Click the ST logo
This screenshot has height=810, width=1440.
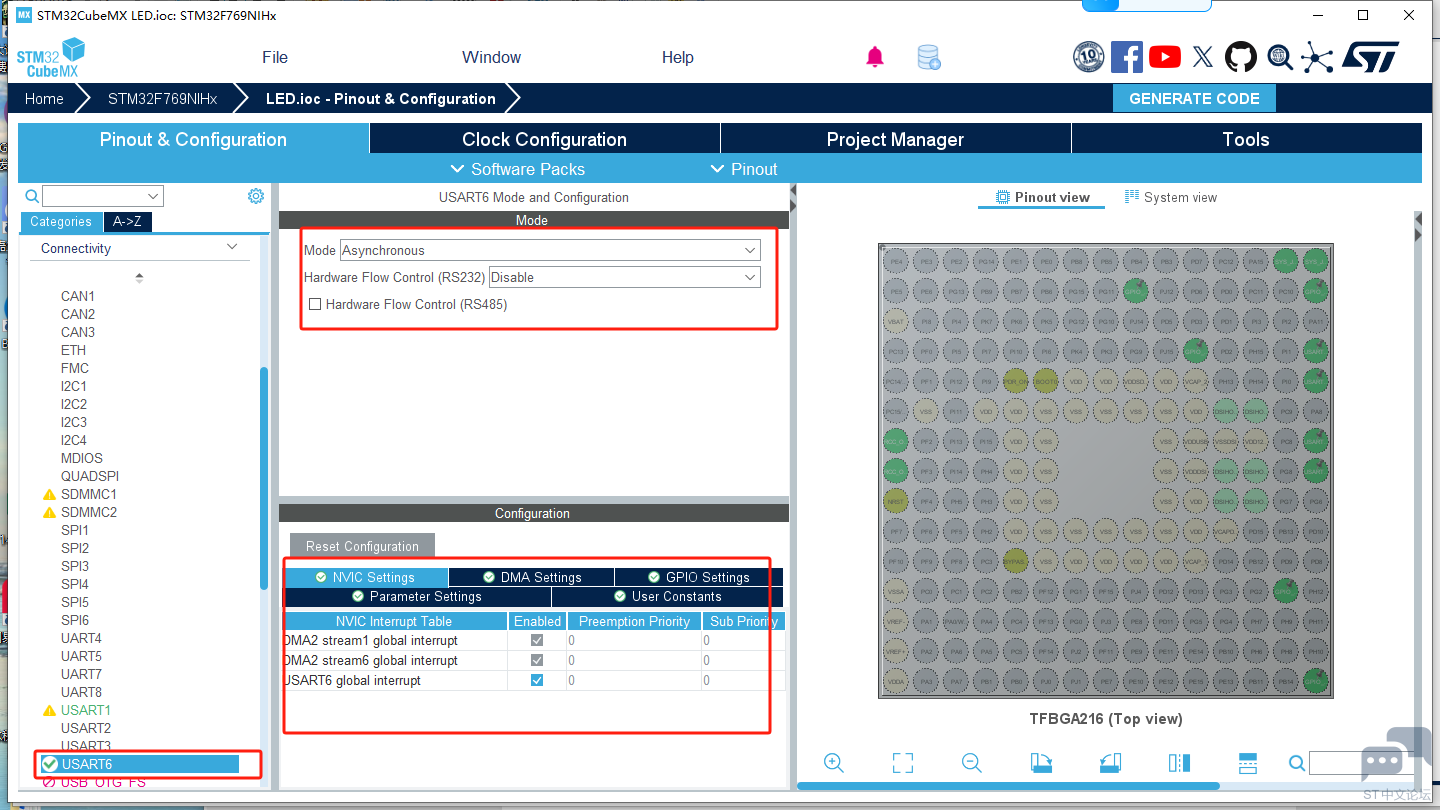coord(1370,57)
